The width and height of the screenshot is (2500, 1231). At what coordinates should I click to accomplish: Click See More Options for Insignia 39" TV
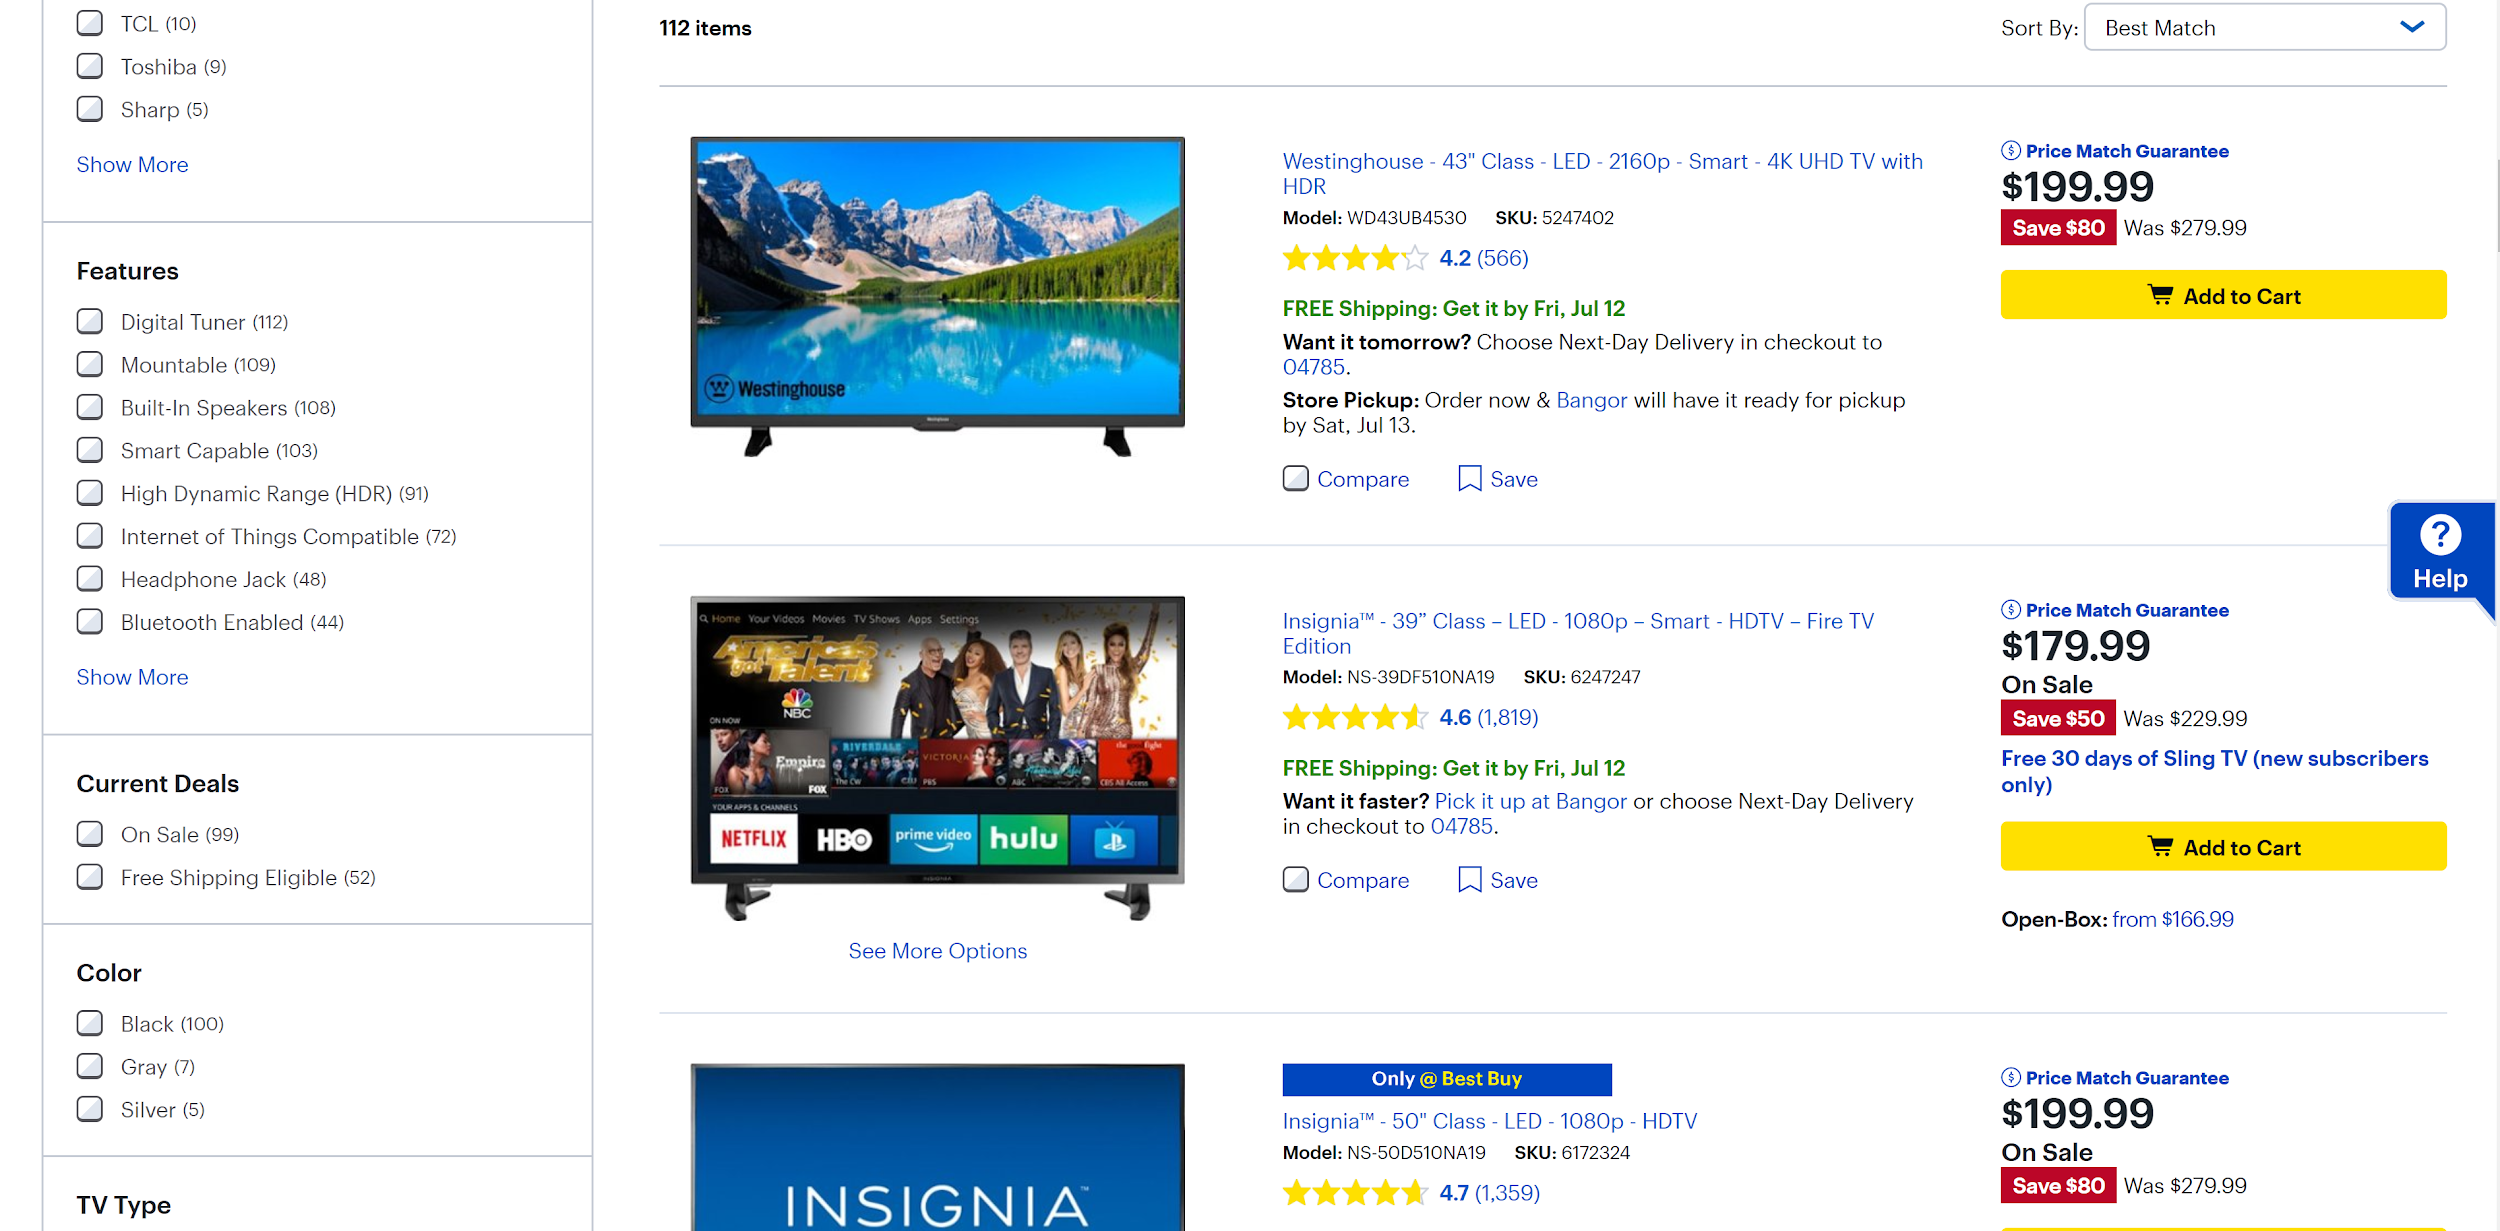941,949
